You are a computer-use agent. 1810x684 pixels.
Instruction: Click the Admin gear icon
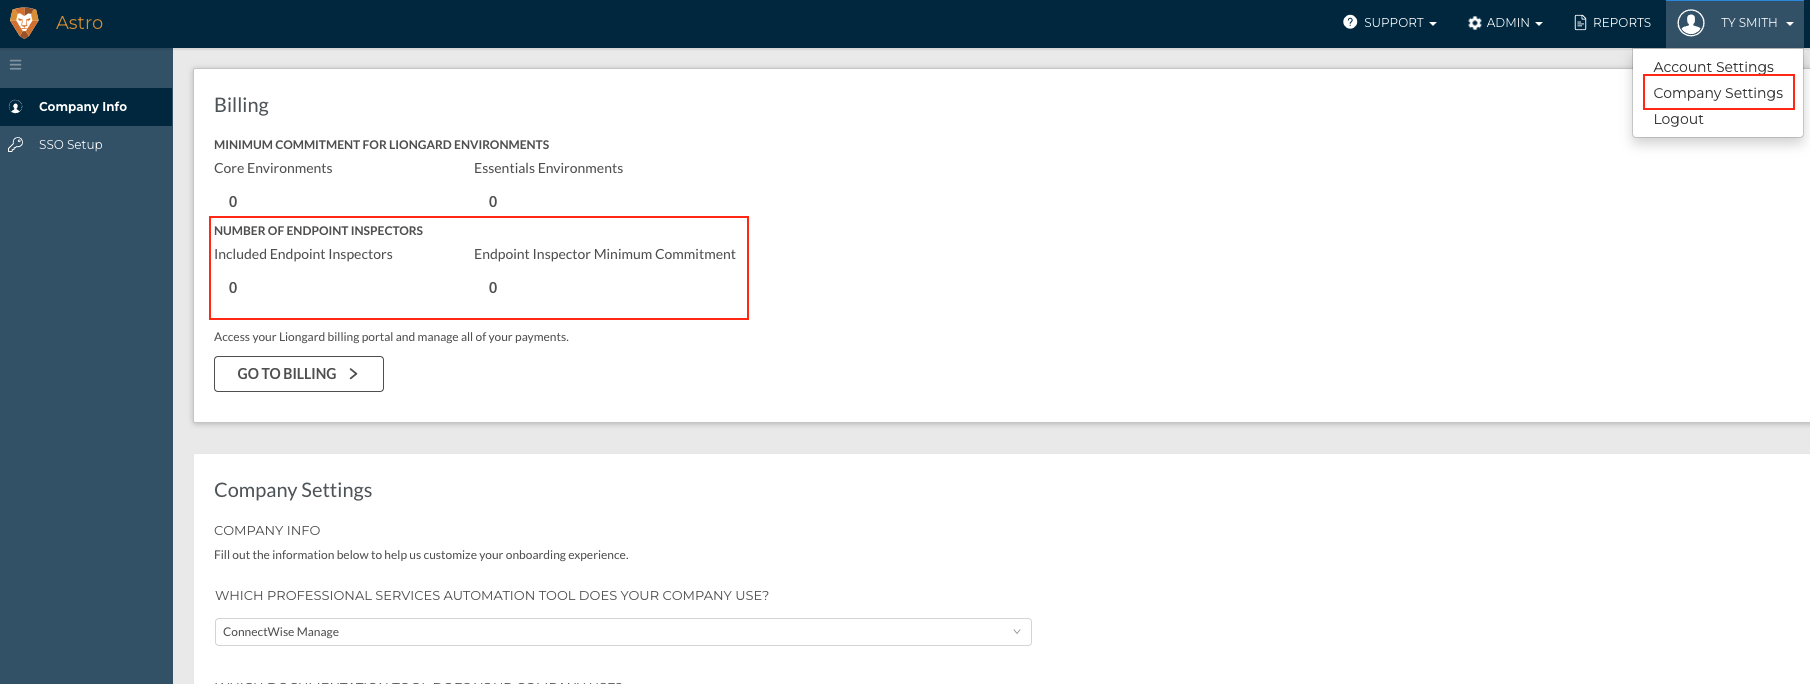(x=1475, y=23)
